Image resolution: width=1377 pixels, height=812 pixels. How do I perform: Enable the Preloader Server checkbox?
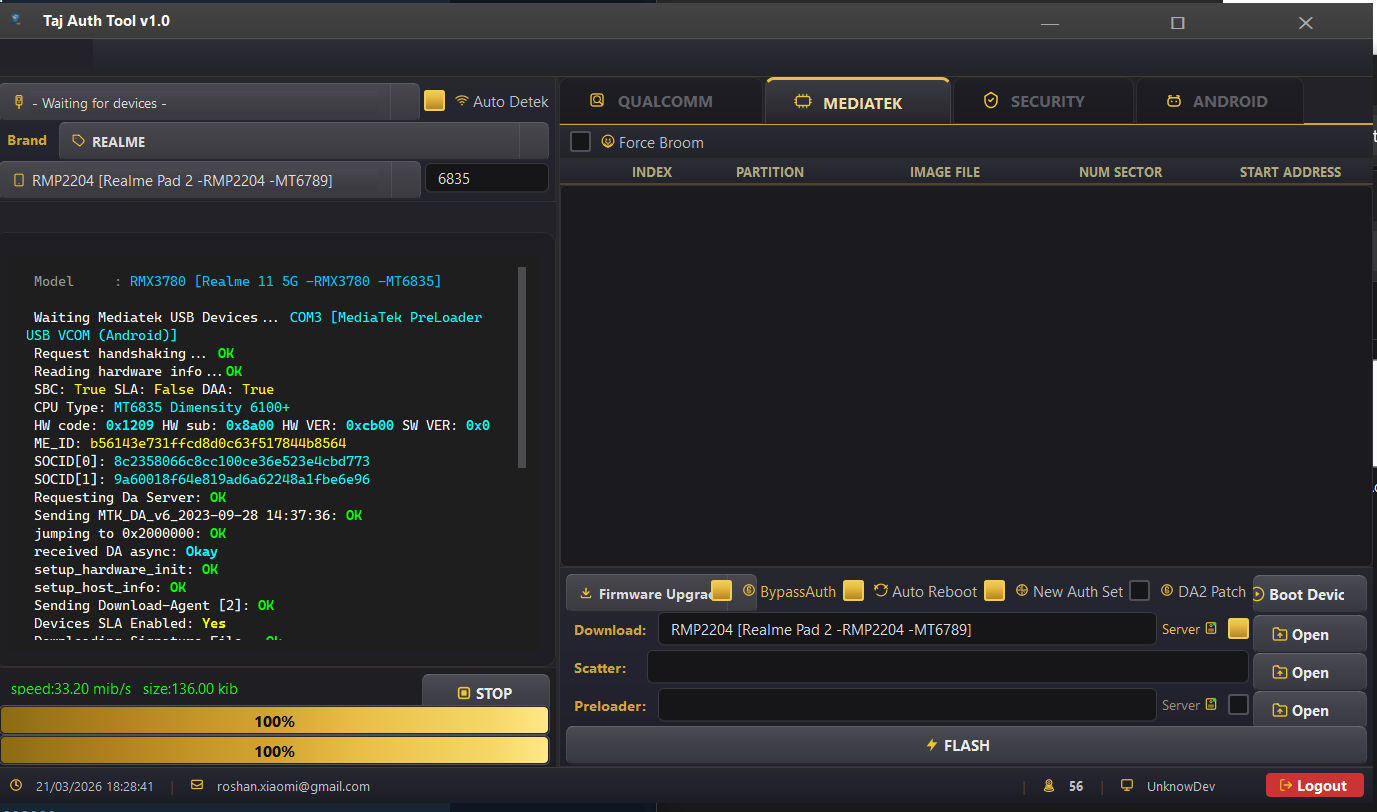(1238, 705)
